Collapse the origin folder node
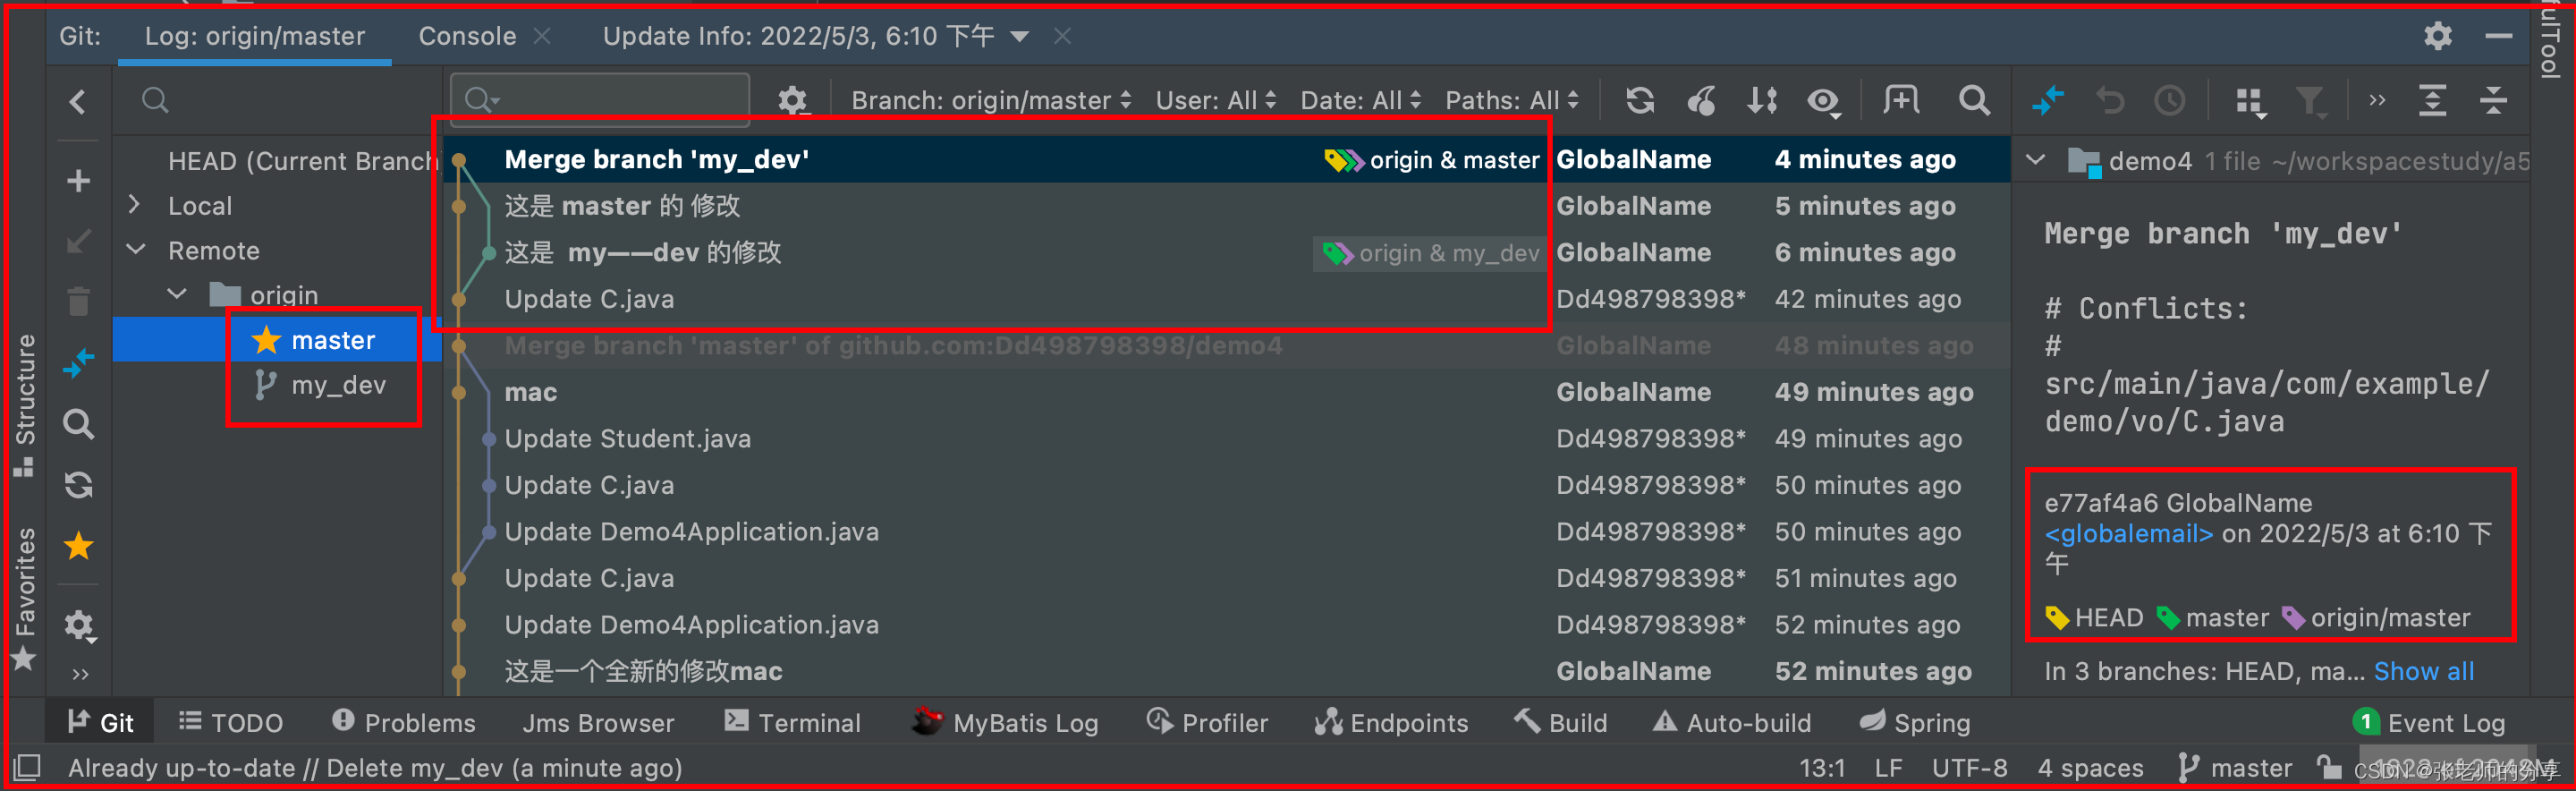 point(177,294)
